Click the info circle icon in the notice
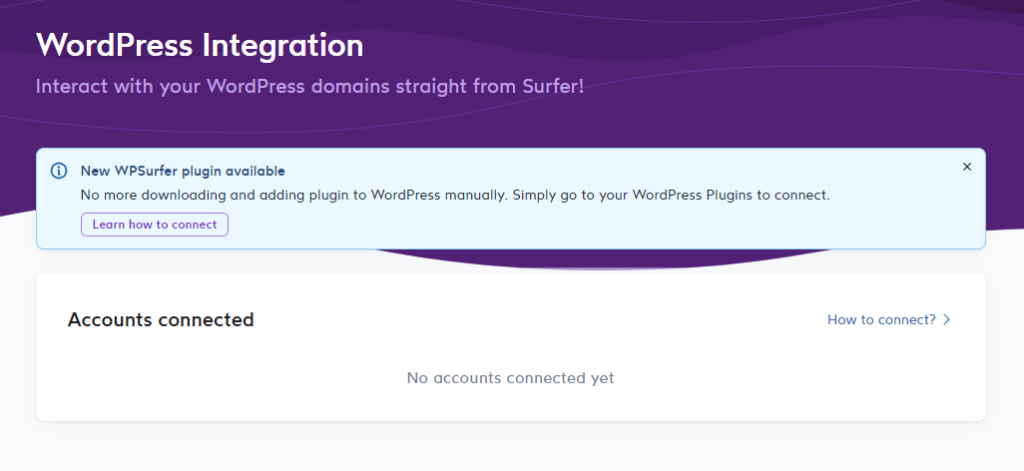Viewport: 1024px width, 471px height. click(x=59, y=171)
